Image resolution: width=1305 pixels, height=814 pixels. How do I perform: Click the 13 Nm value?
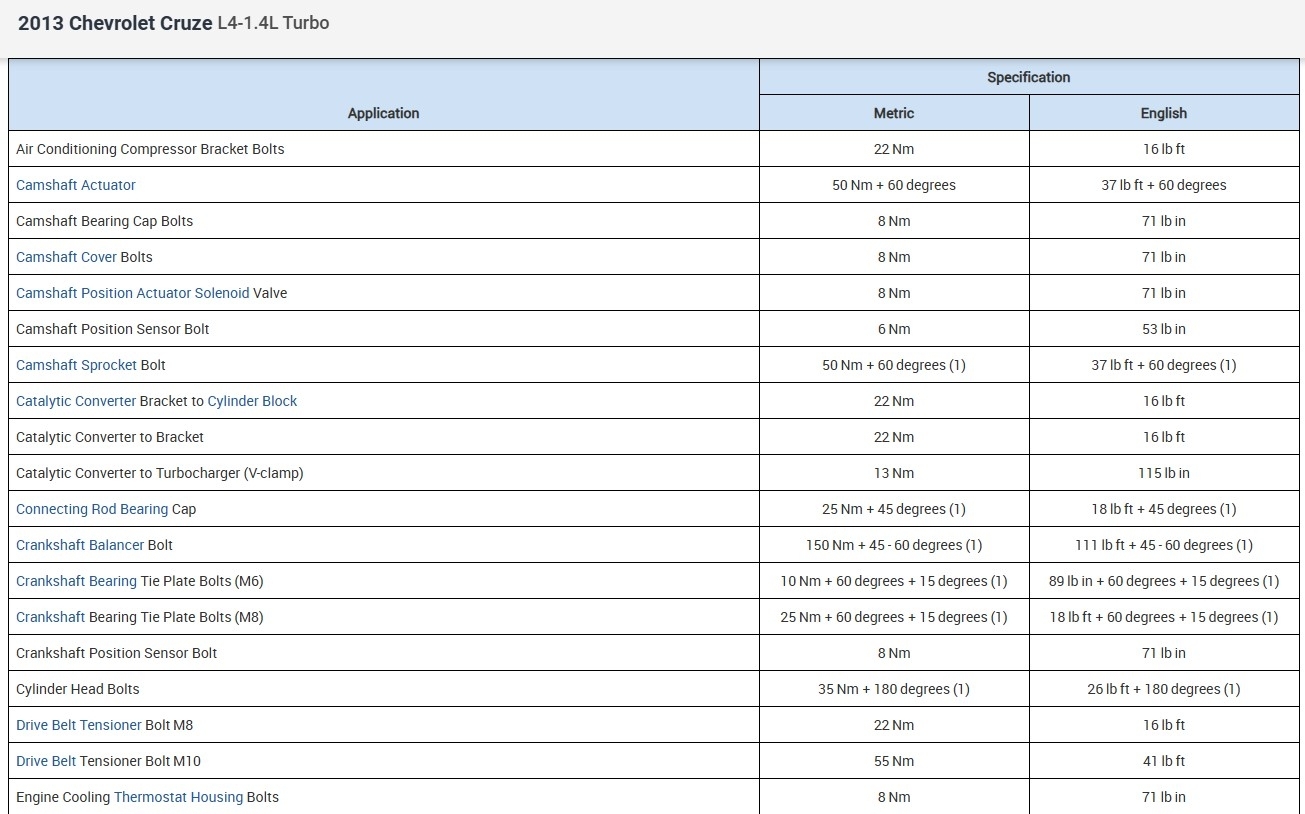click(894, 473)
